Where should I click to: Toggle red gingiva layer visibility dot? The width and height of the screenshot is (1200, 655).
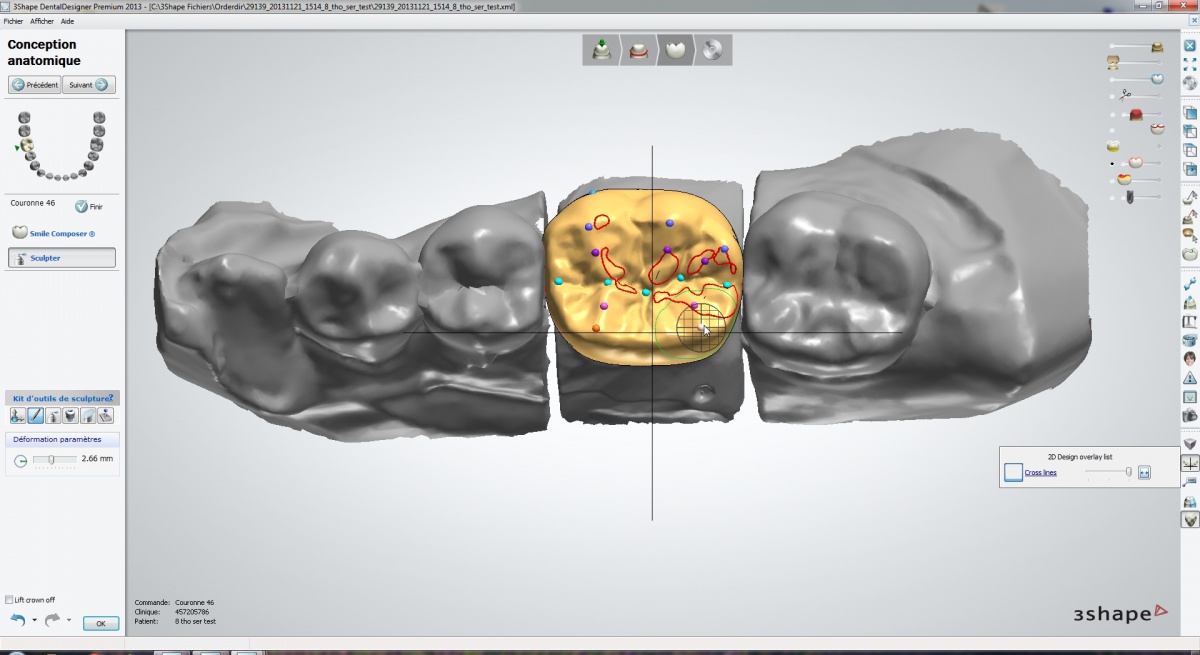coord(1112,114)
